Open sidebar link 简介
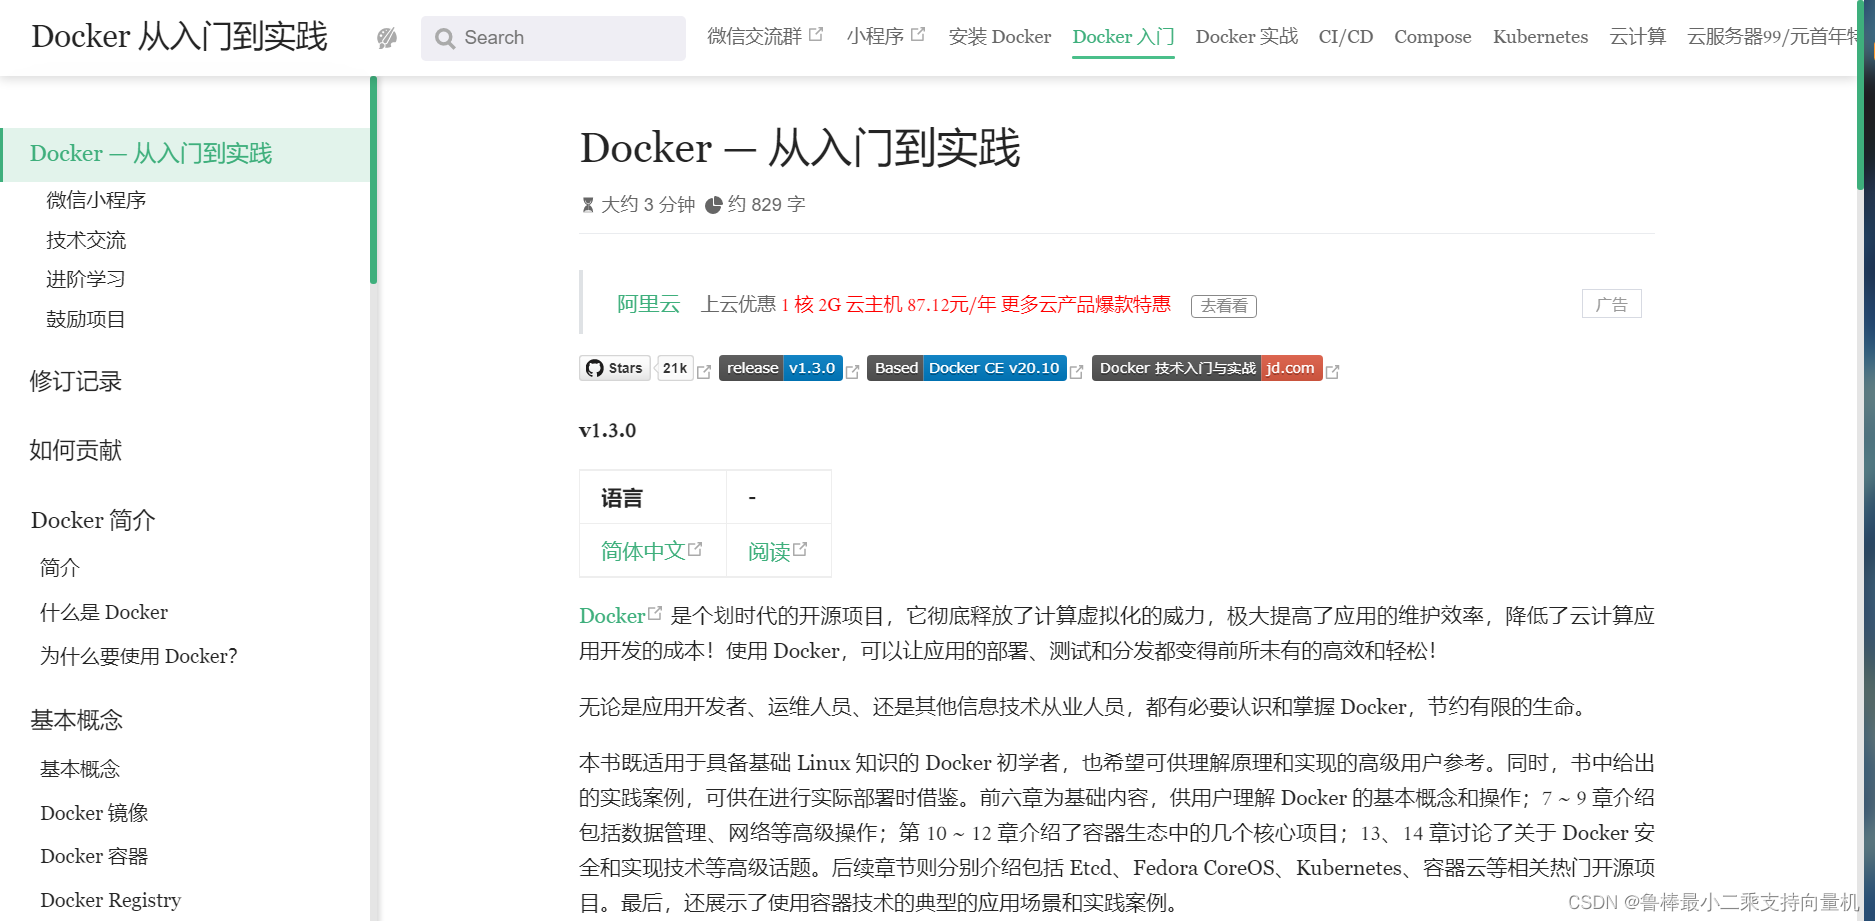Screen dimensions: 1875x921 pos(60,568)
